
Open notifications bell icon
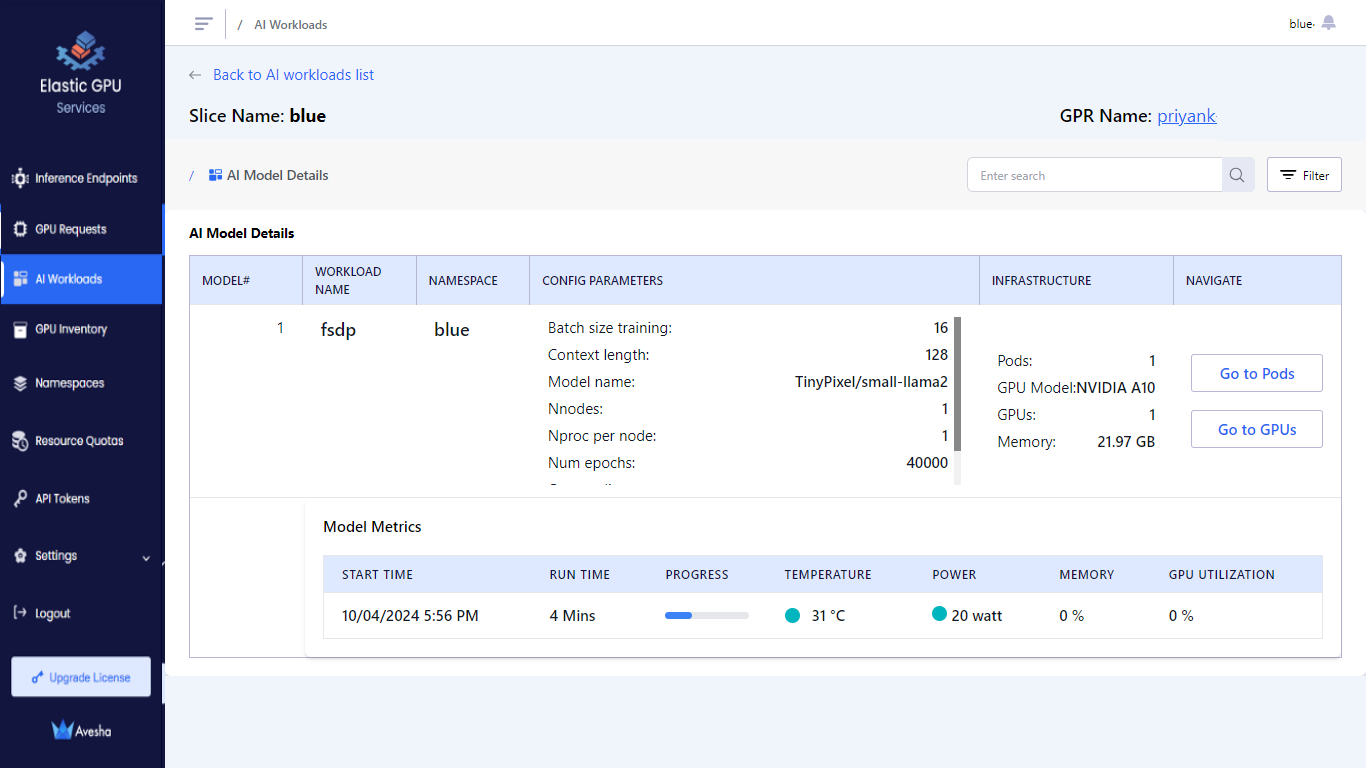(1328, 23)
